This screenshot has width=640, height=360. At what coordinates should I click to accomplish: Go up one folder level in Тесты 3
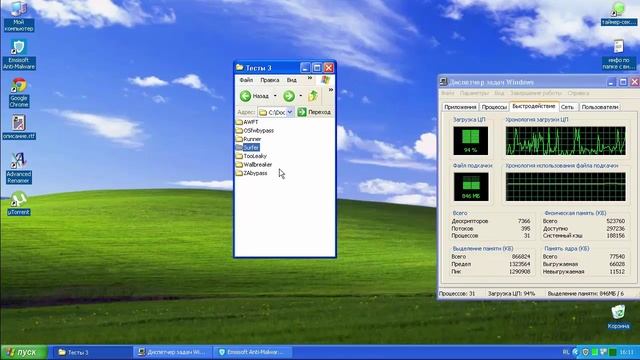(x=313, y=96)
